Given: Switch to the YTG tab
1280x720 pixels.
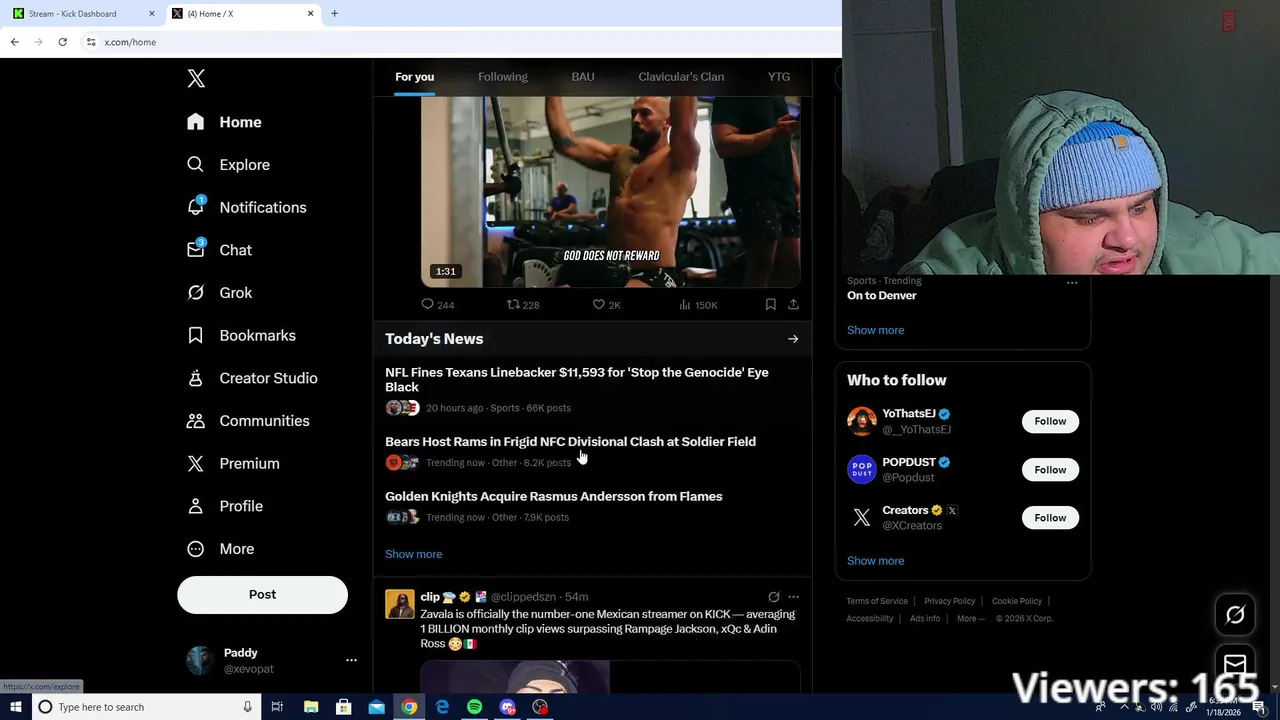Looking at the screenshot, I should pyautogui.click(x=779, y=77).
